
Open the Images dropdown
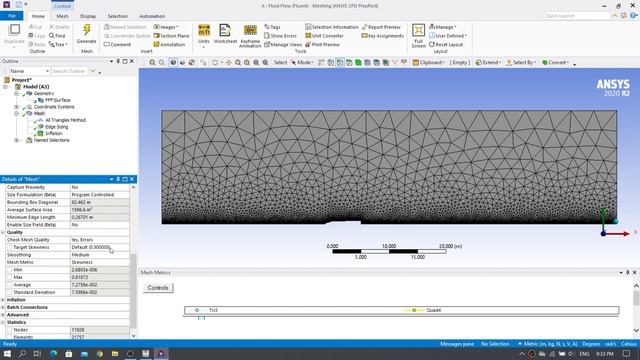coord(166,27)
